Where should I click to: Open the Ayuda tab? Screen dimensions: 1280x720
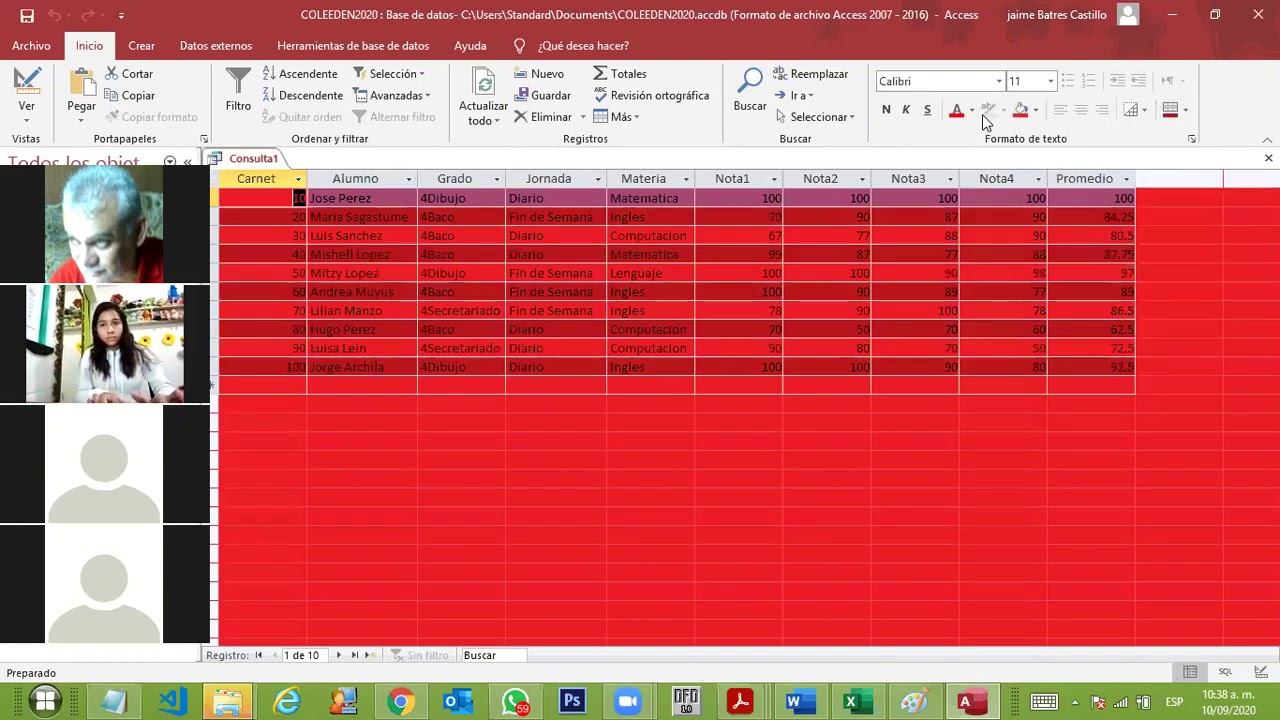[470, 46]
